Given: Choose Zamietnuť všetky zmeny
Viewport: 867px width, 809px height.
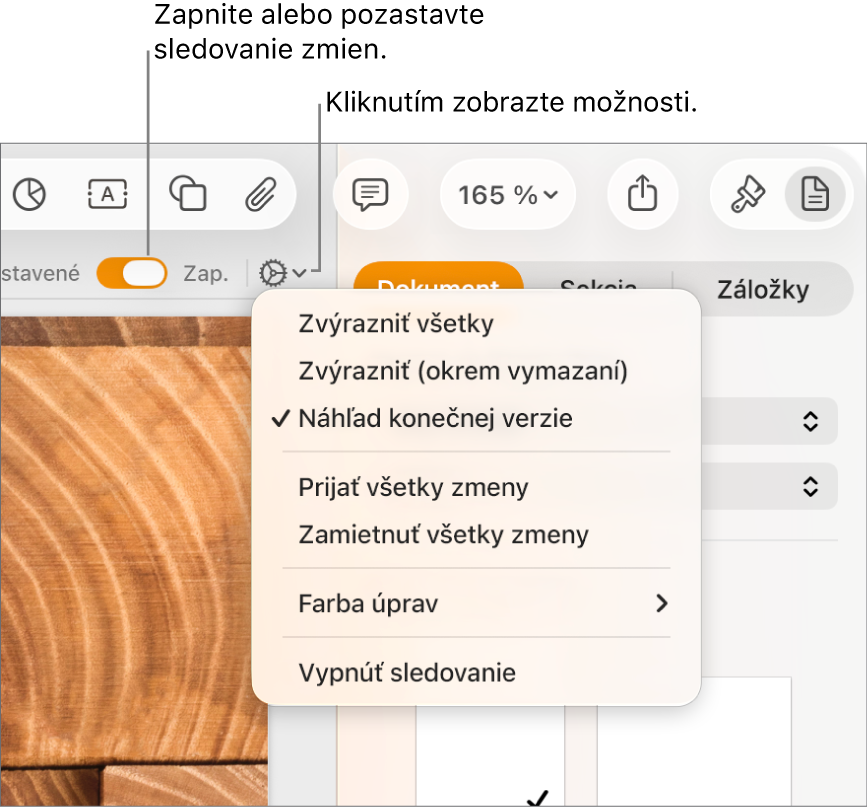Looking at the screenshot, I should (x=476, y=535).
